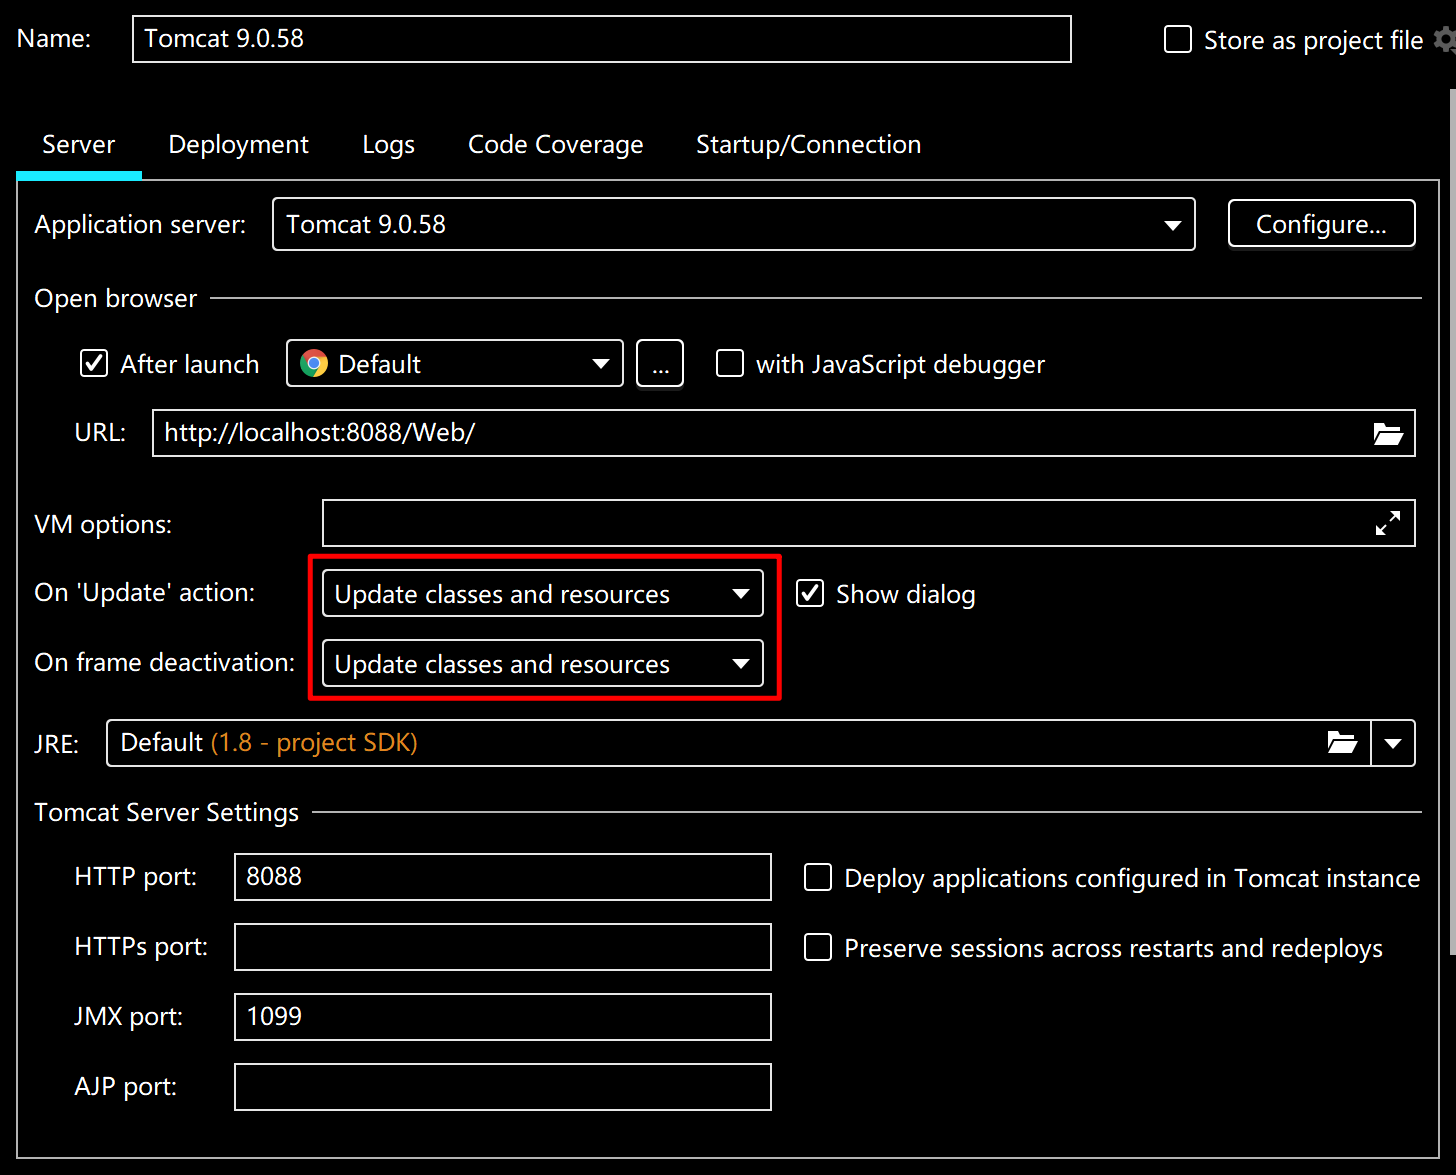Enable Deploy applications configured in Tomcat instance

(818, 877)
